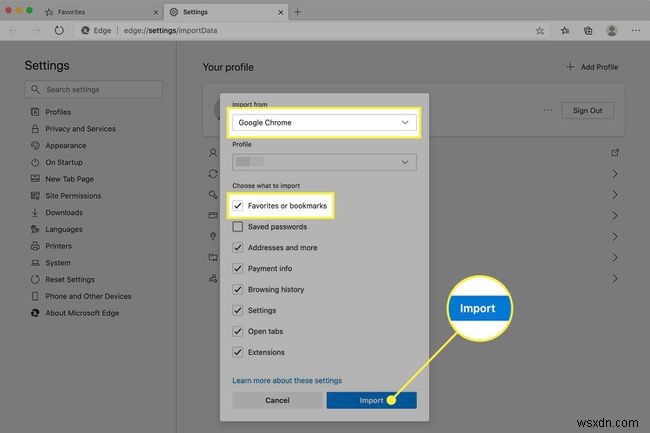This screenshot has width=650, height=433.
Task: Click the three-dot options beside Sign Out
Action: [x=548, y=110]
